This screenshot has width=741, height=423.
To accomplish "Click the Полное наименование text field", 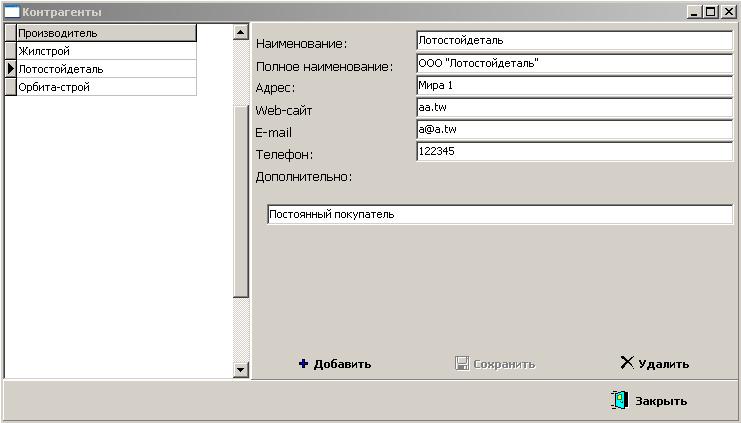I will point(574,63).
